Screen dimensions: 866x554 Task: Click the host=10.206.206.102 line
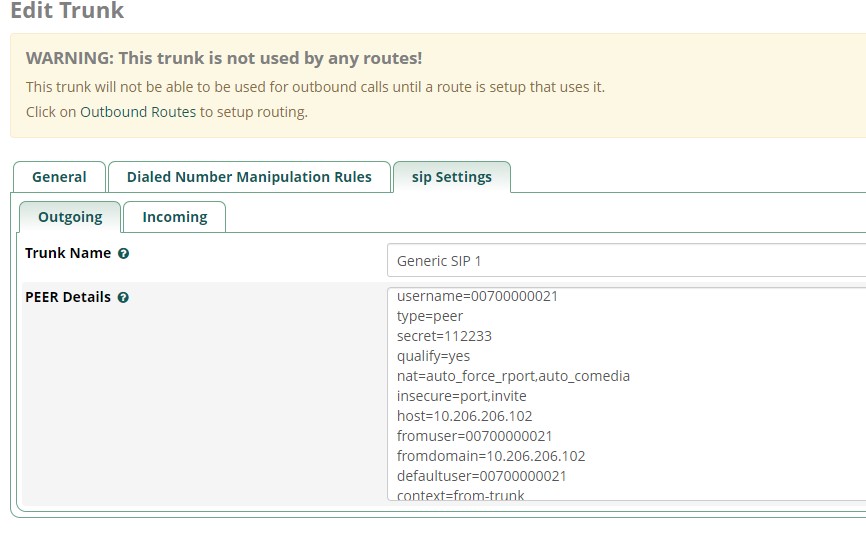point(464,416)
